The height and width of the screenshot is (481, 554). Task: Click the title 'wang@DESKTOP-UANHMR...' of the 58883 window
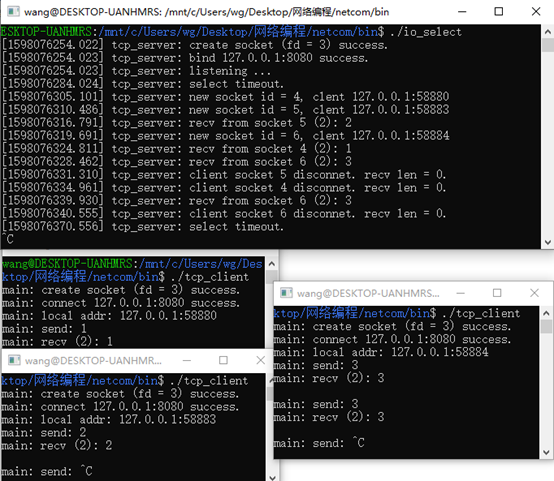[93, 360]
